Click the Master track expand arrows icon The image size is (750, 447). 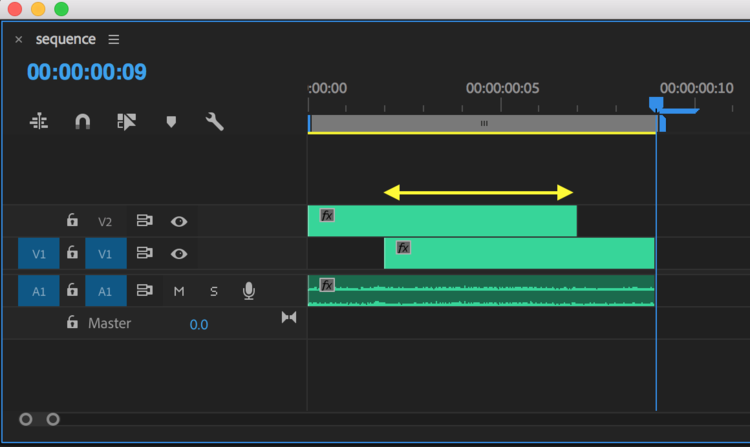pos(289,318)
